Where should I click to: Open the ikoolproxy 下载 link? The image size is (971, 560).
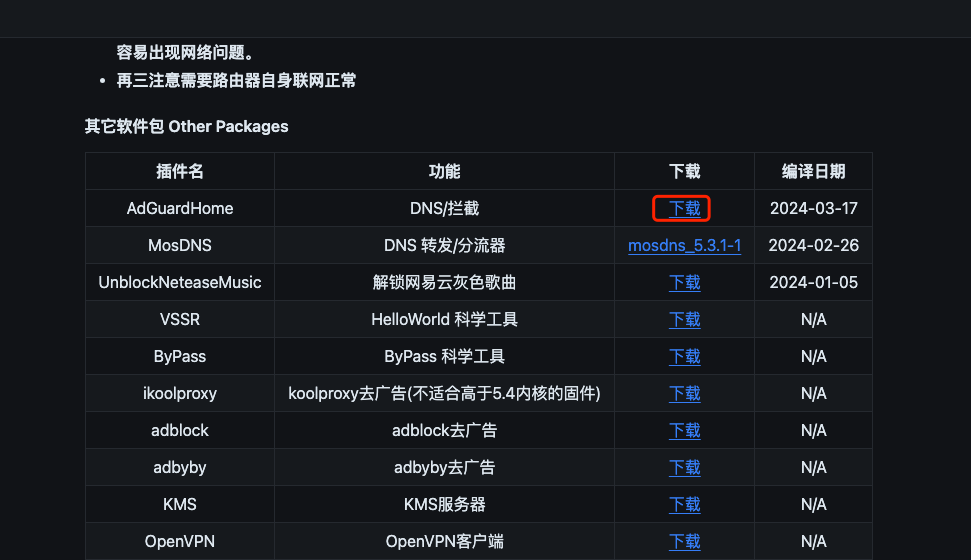684,393
